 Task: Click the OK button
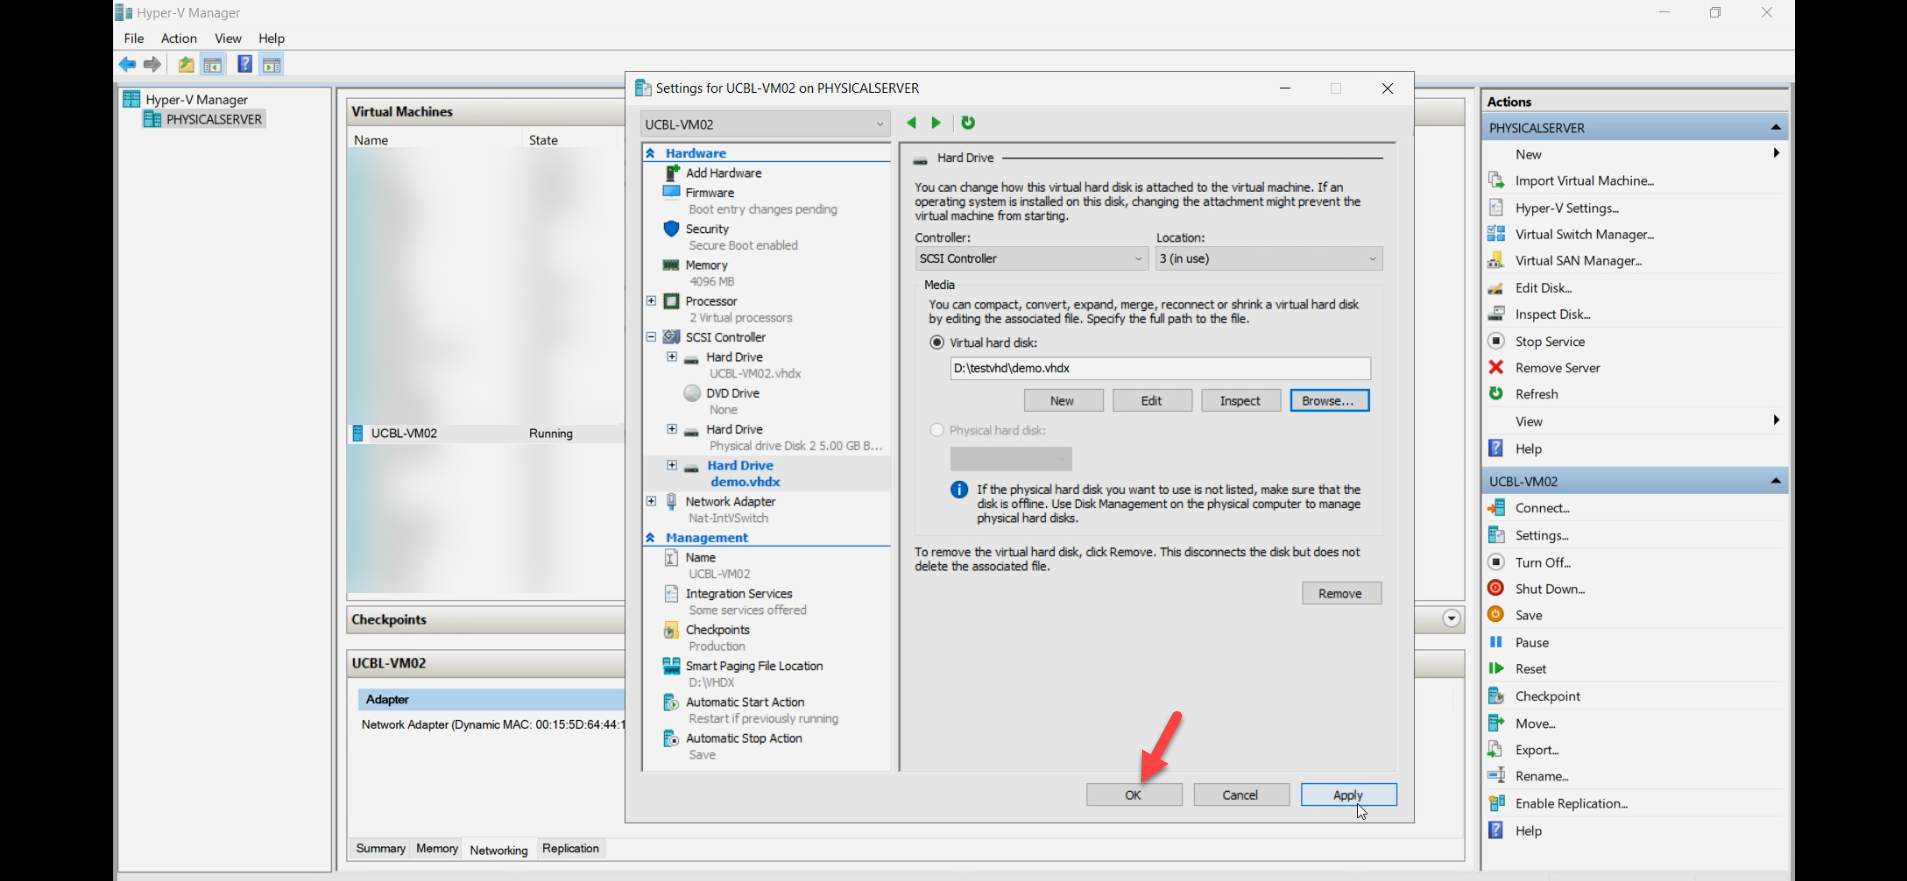tap(1134, 795)
